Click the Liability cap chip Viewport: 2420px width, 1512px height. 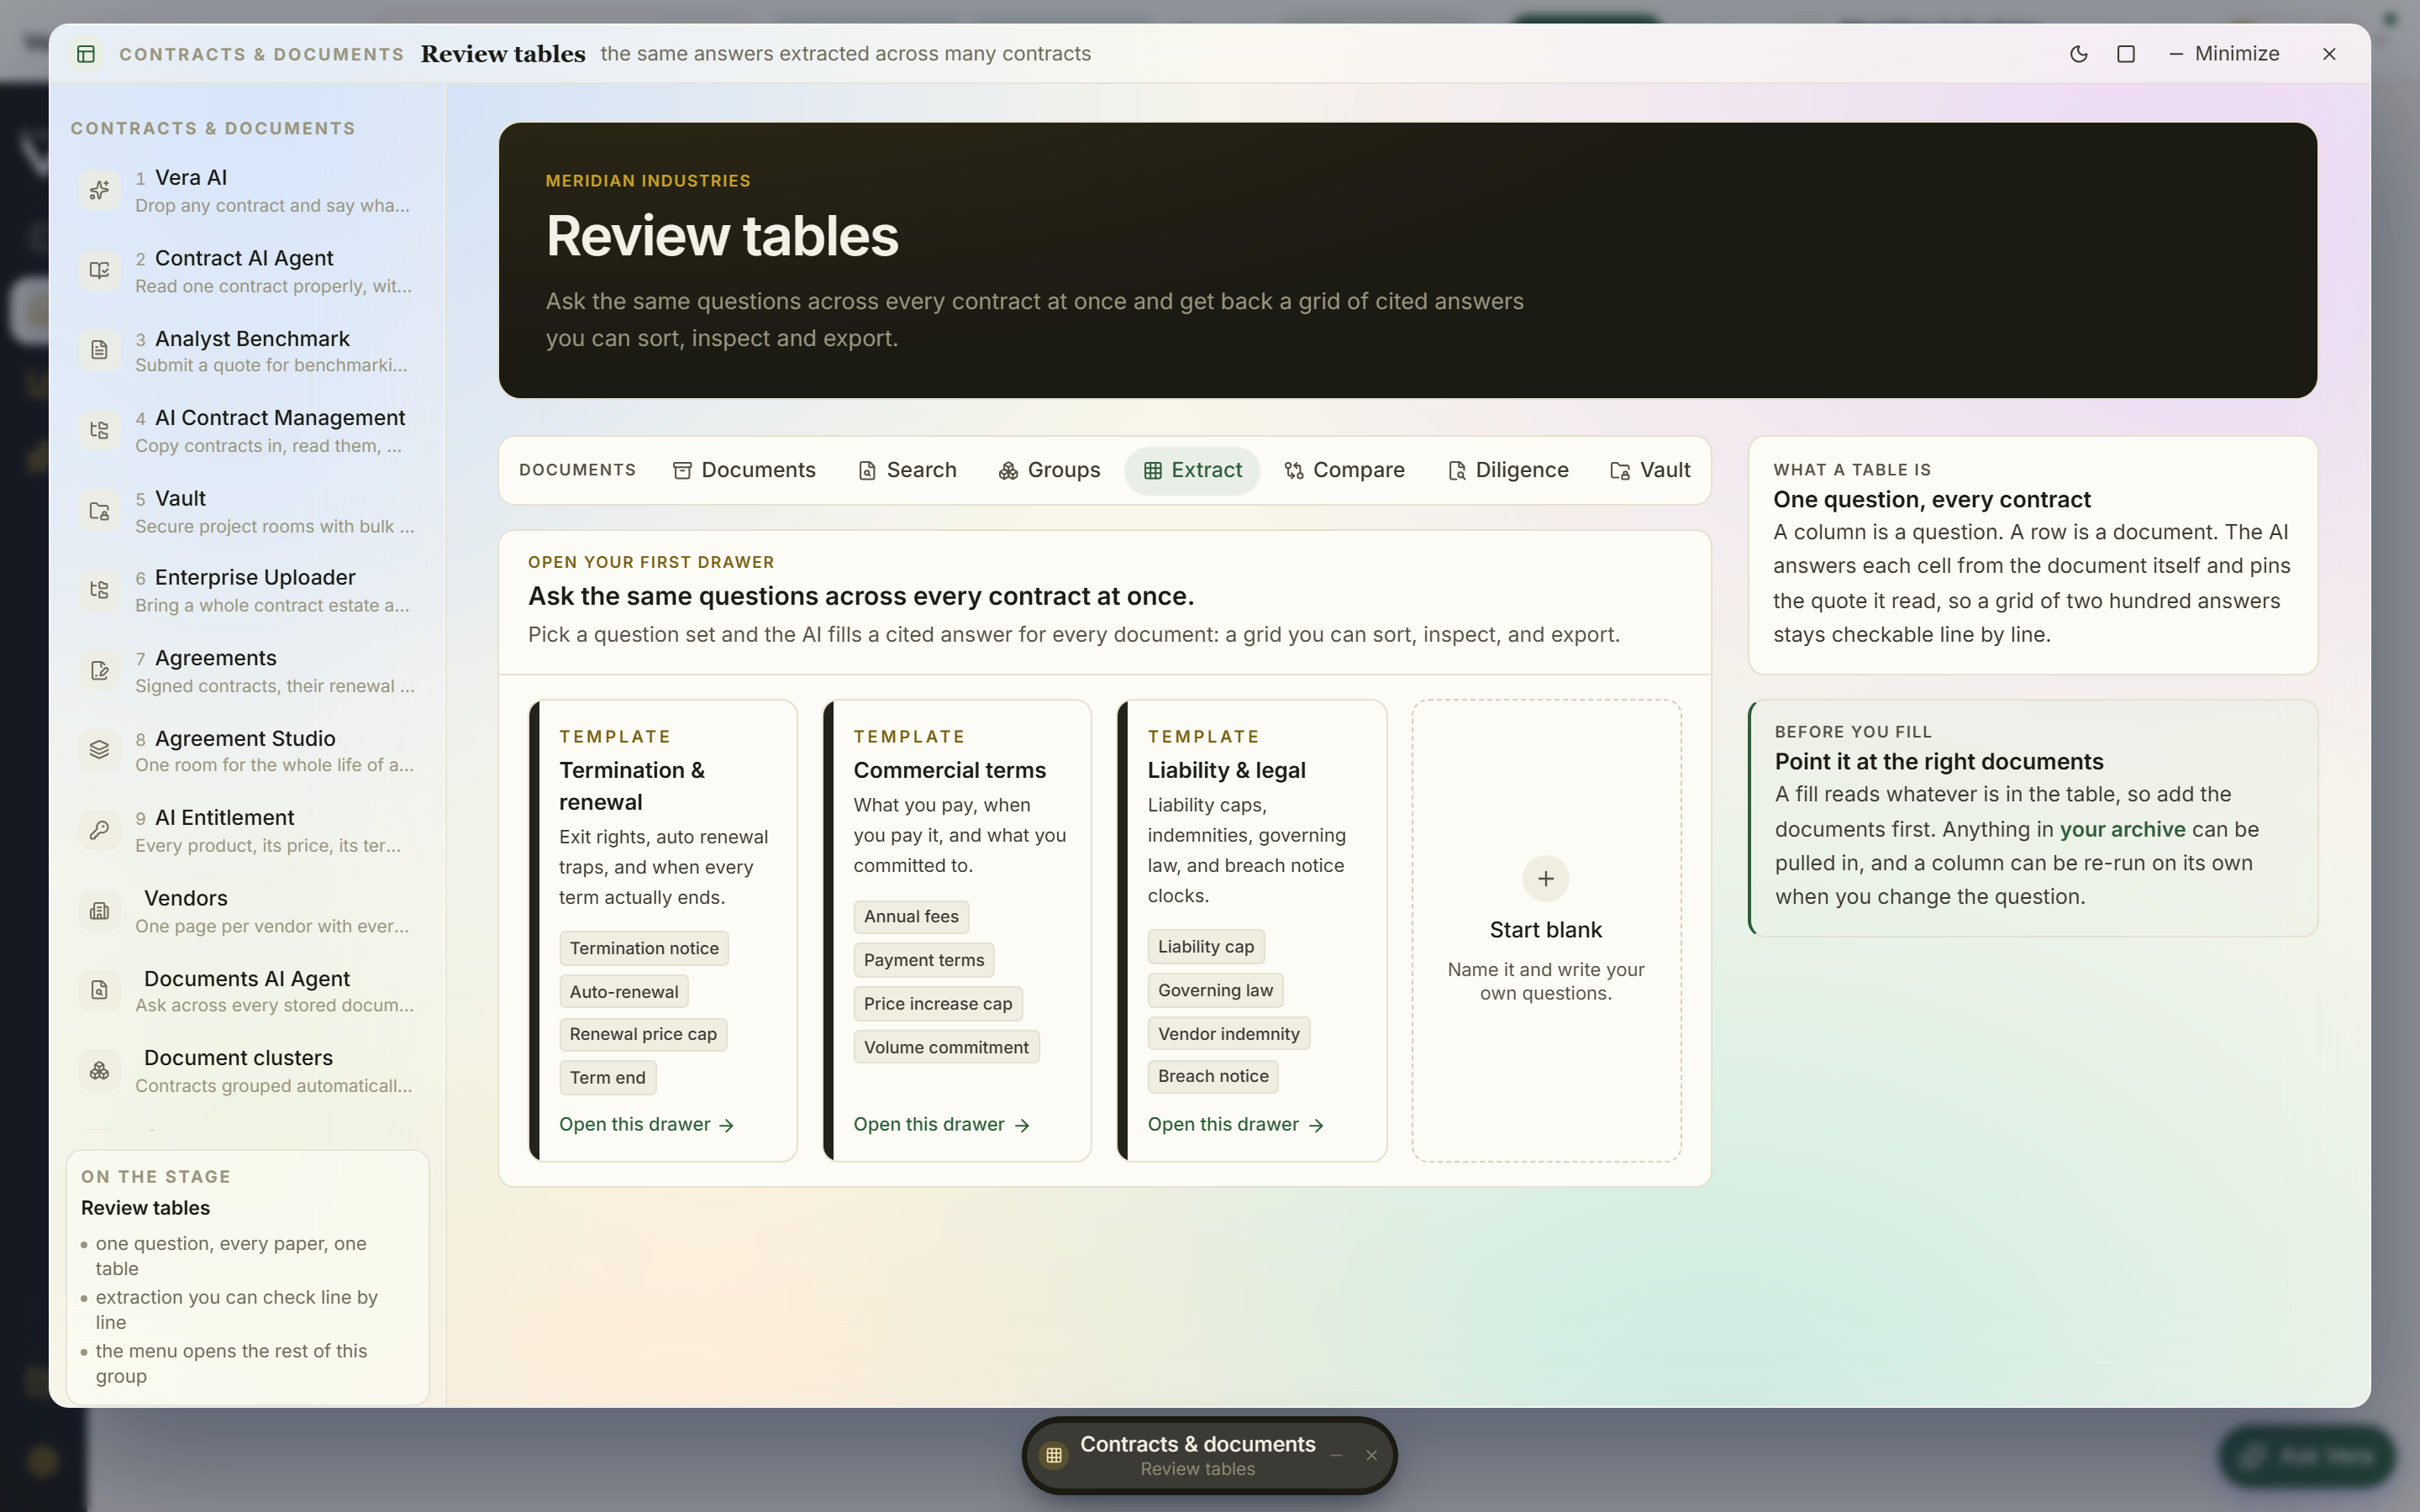(x=1206, y=947)
